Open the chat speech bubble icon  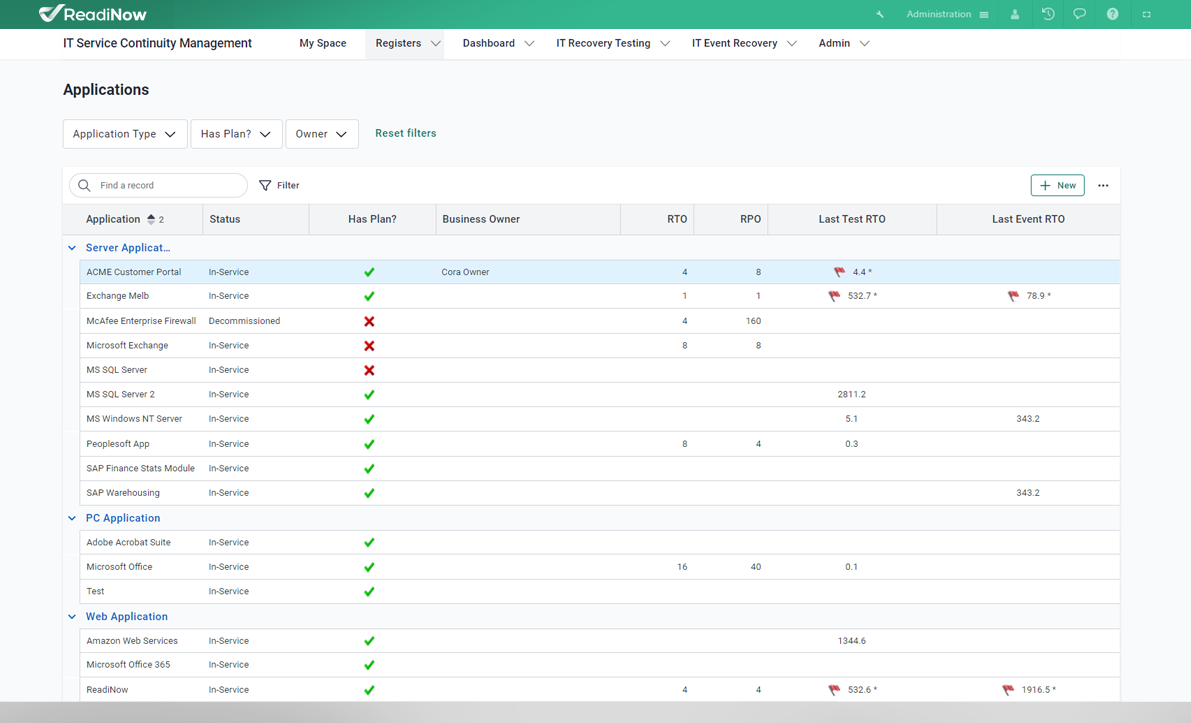1079,14
